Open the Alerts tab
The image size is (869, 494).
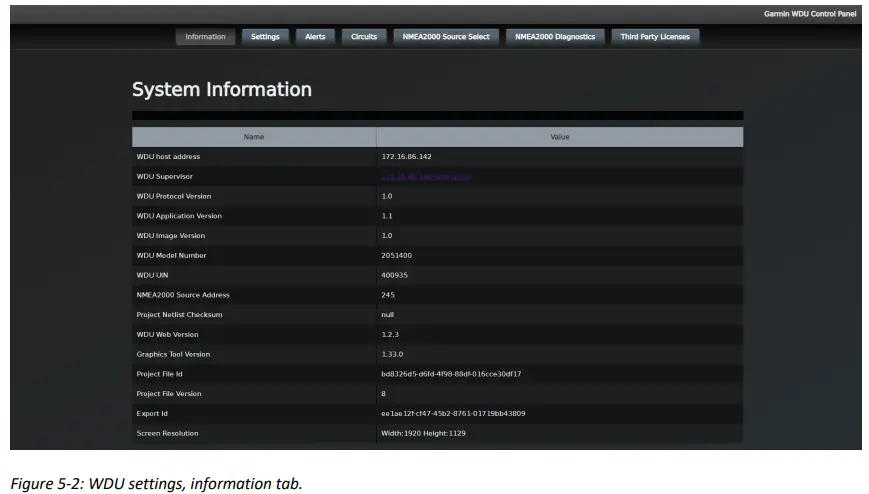pos(315,37)
